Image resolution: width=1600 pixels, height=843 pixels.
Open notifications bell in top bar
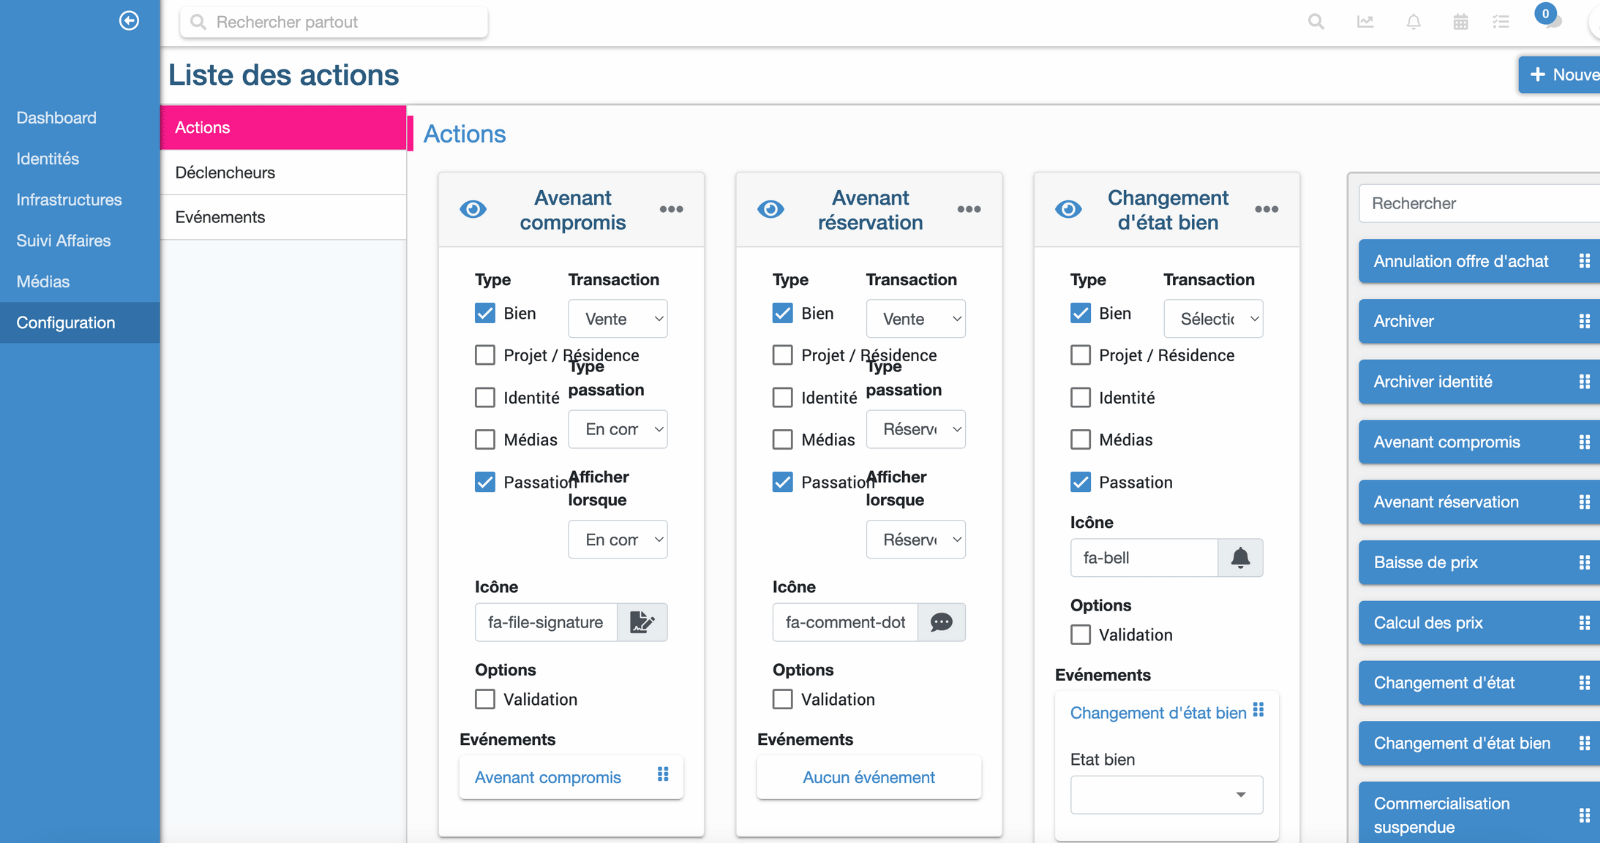[1413, 22]
